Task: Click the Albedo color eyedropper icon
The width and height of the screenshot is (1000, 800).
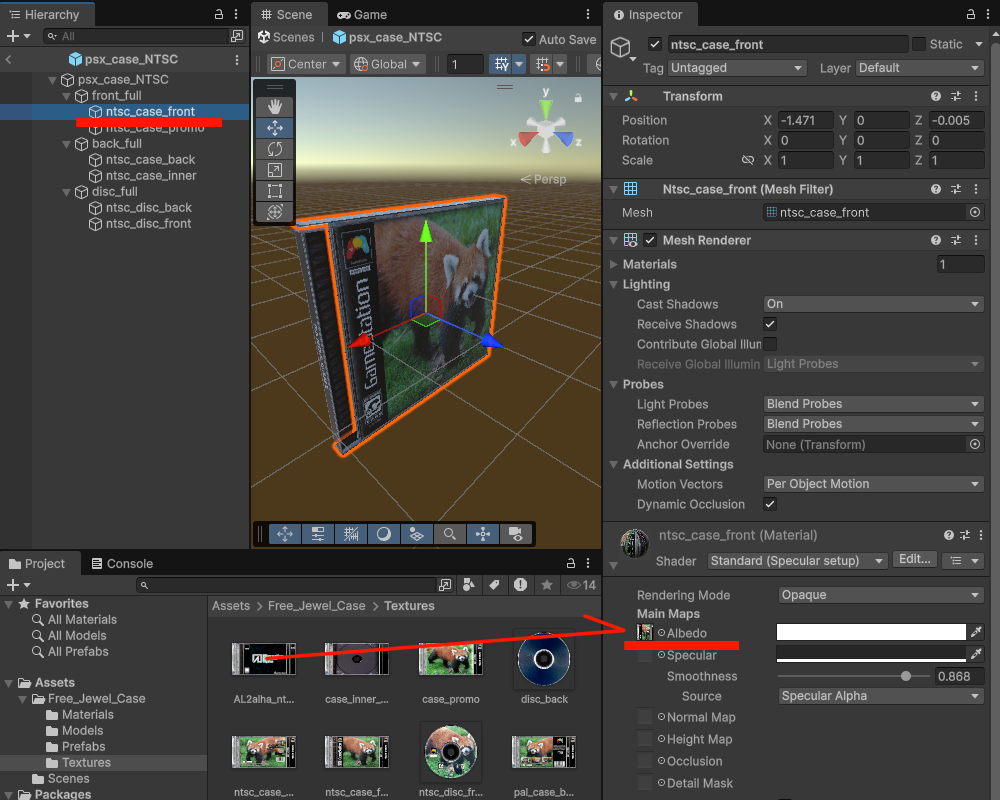Action: [977, 632]
